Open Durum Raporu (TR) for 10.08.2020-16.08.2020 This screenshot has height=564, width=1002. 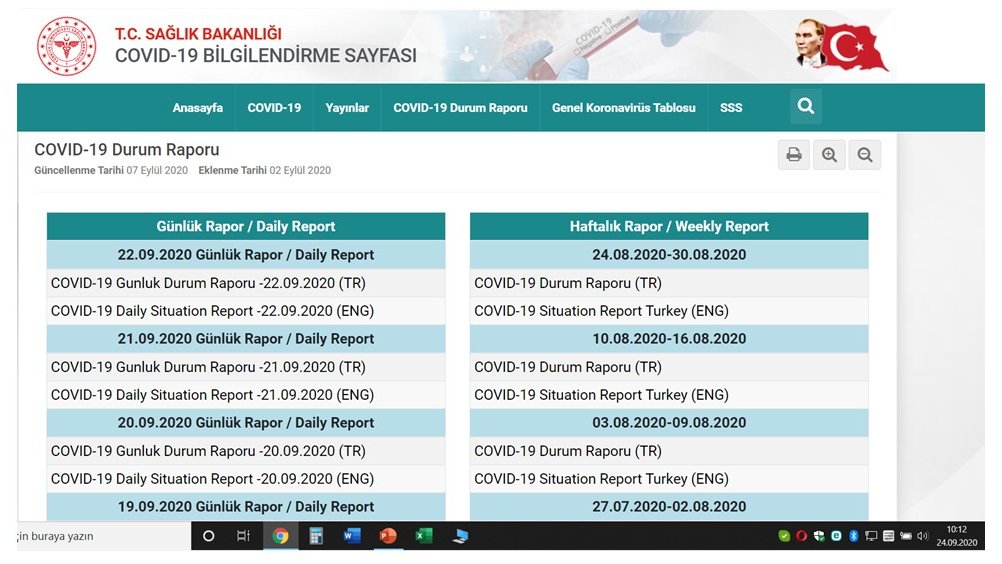568,367
